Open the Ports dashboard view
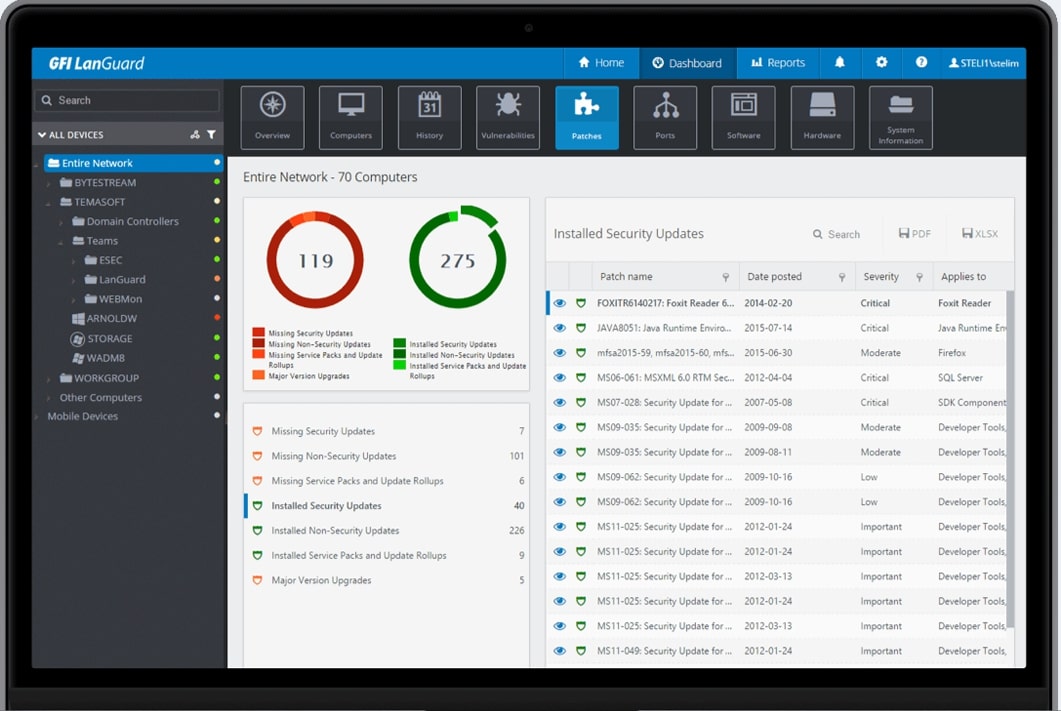 coord(665,117)
